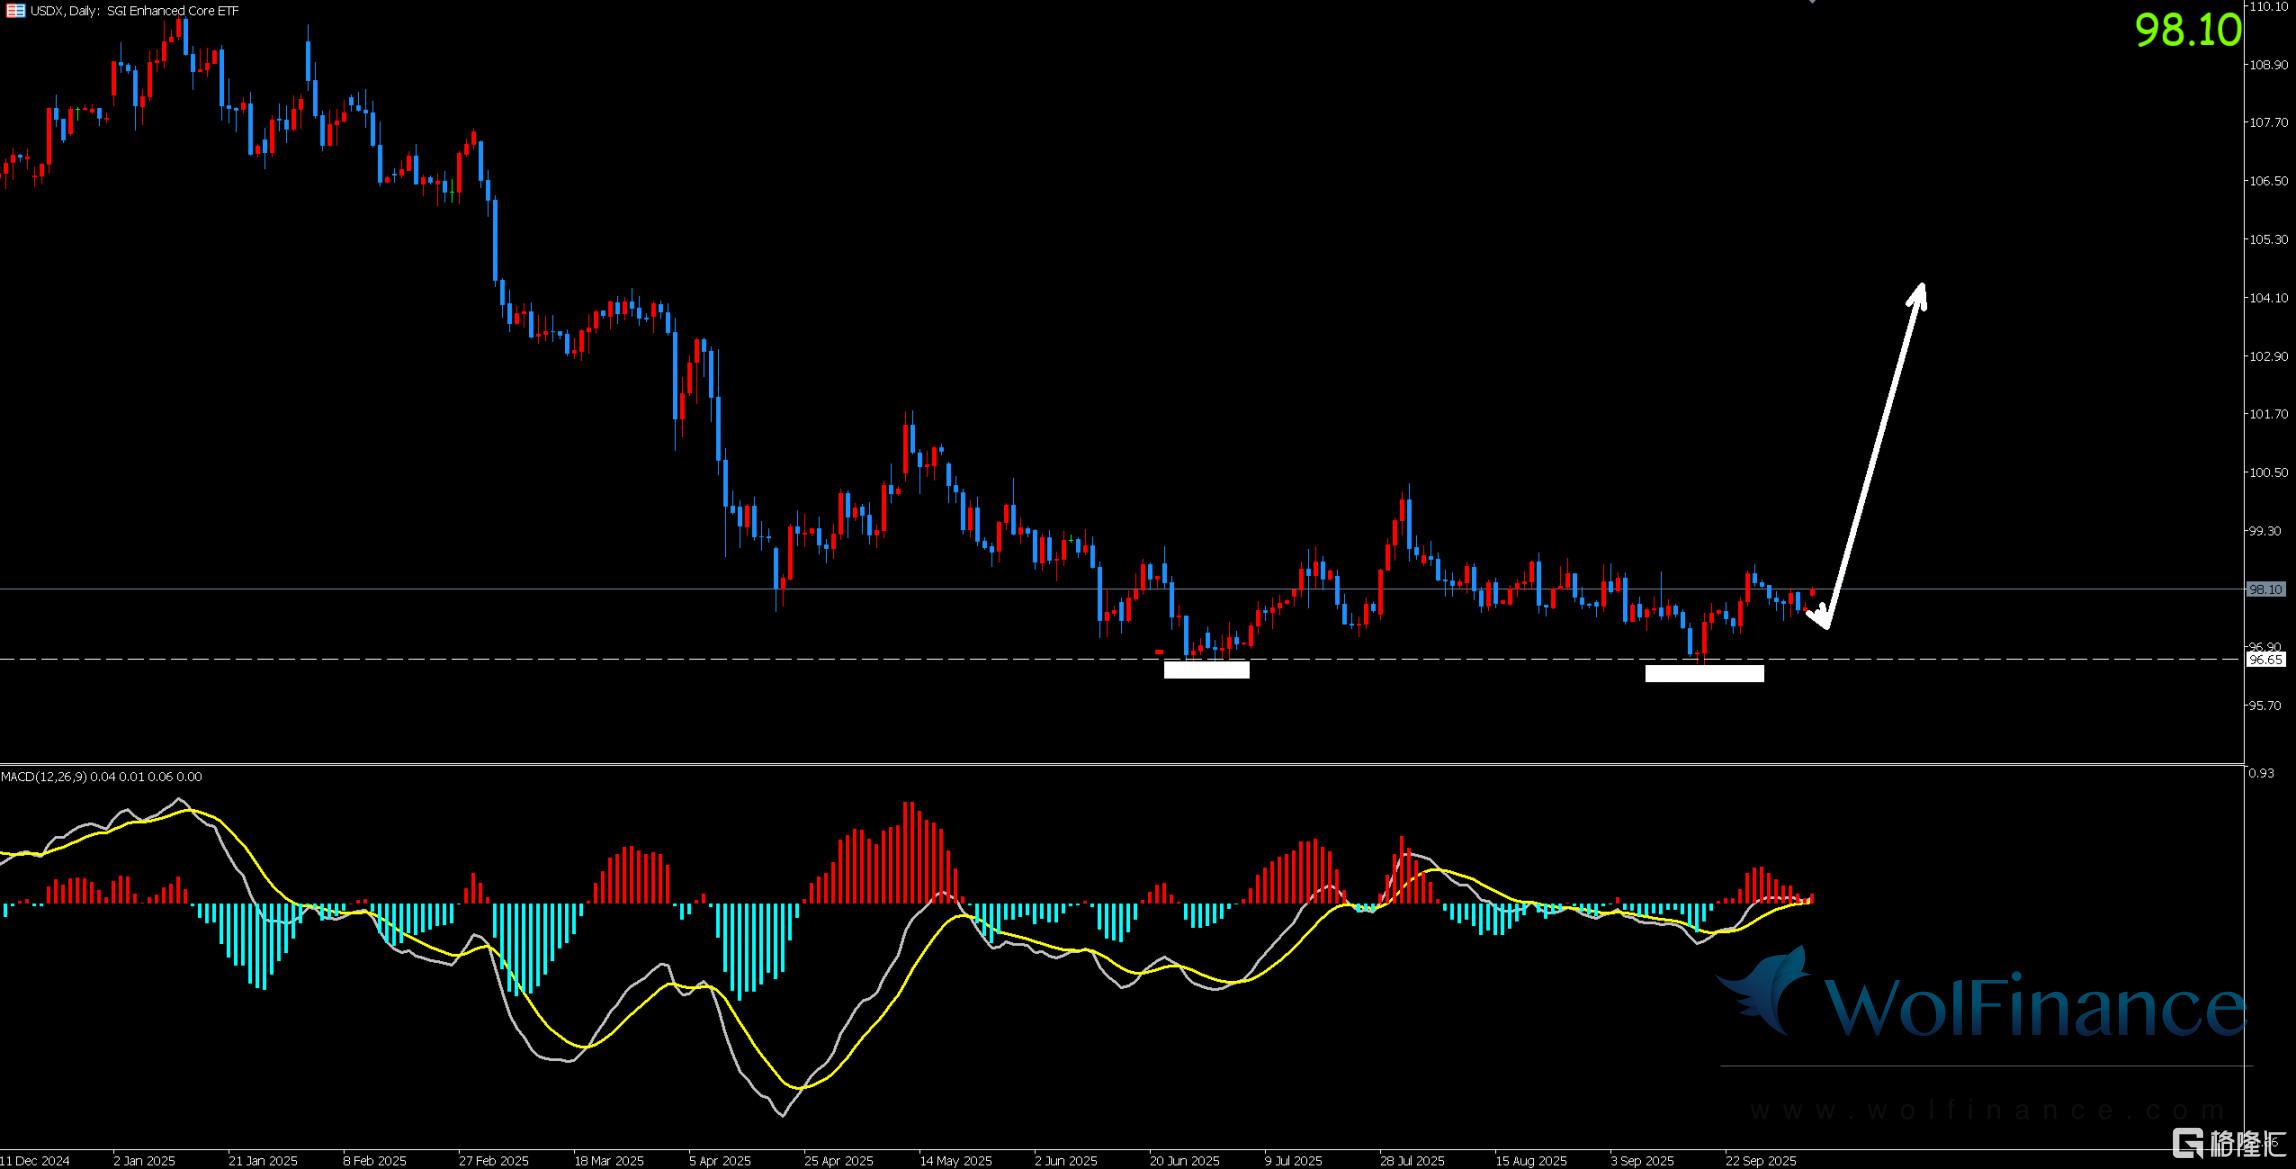This screenshot has width=2296, height=1169.
Task: Click the 98.10 current price tag on axis
Action: pos(2265,590)
